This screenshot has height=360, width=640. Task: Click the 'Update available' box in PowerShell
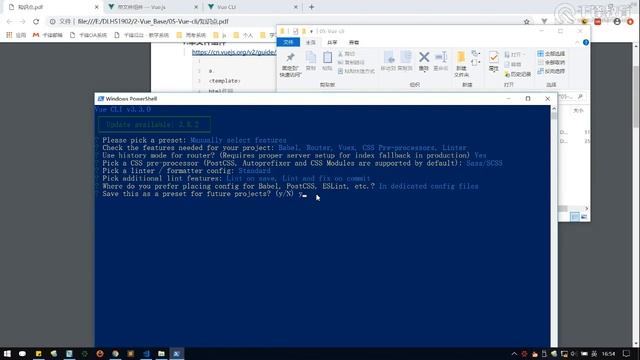(154, 124)
